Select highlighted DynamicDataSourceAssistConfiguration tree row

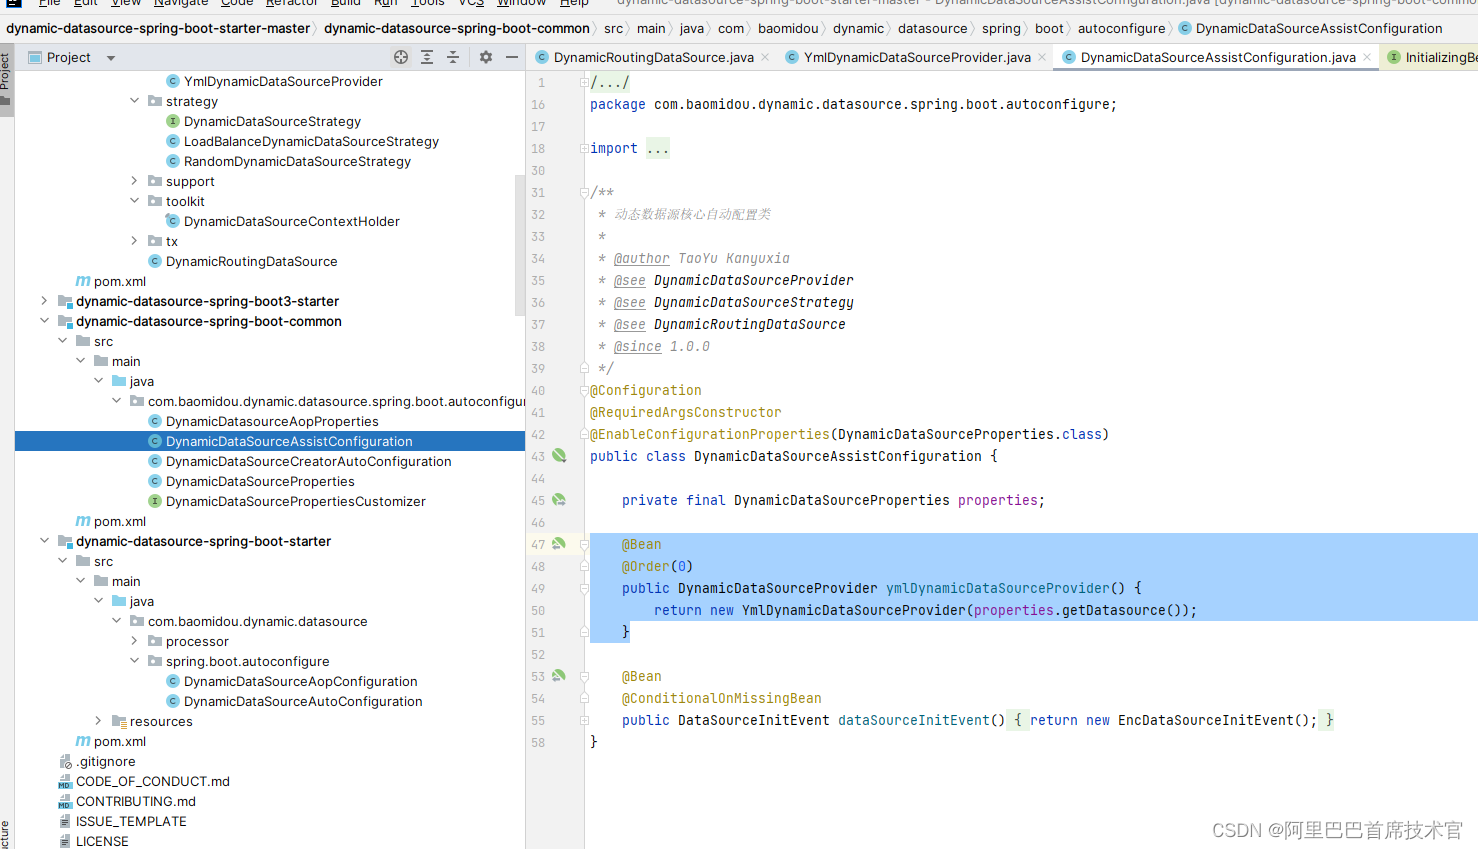(270, 441)
